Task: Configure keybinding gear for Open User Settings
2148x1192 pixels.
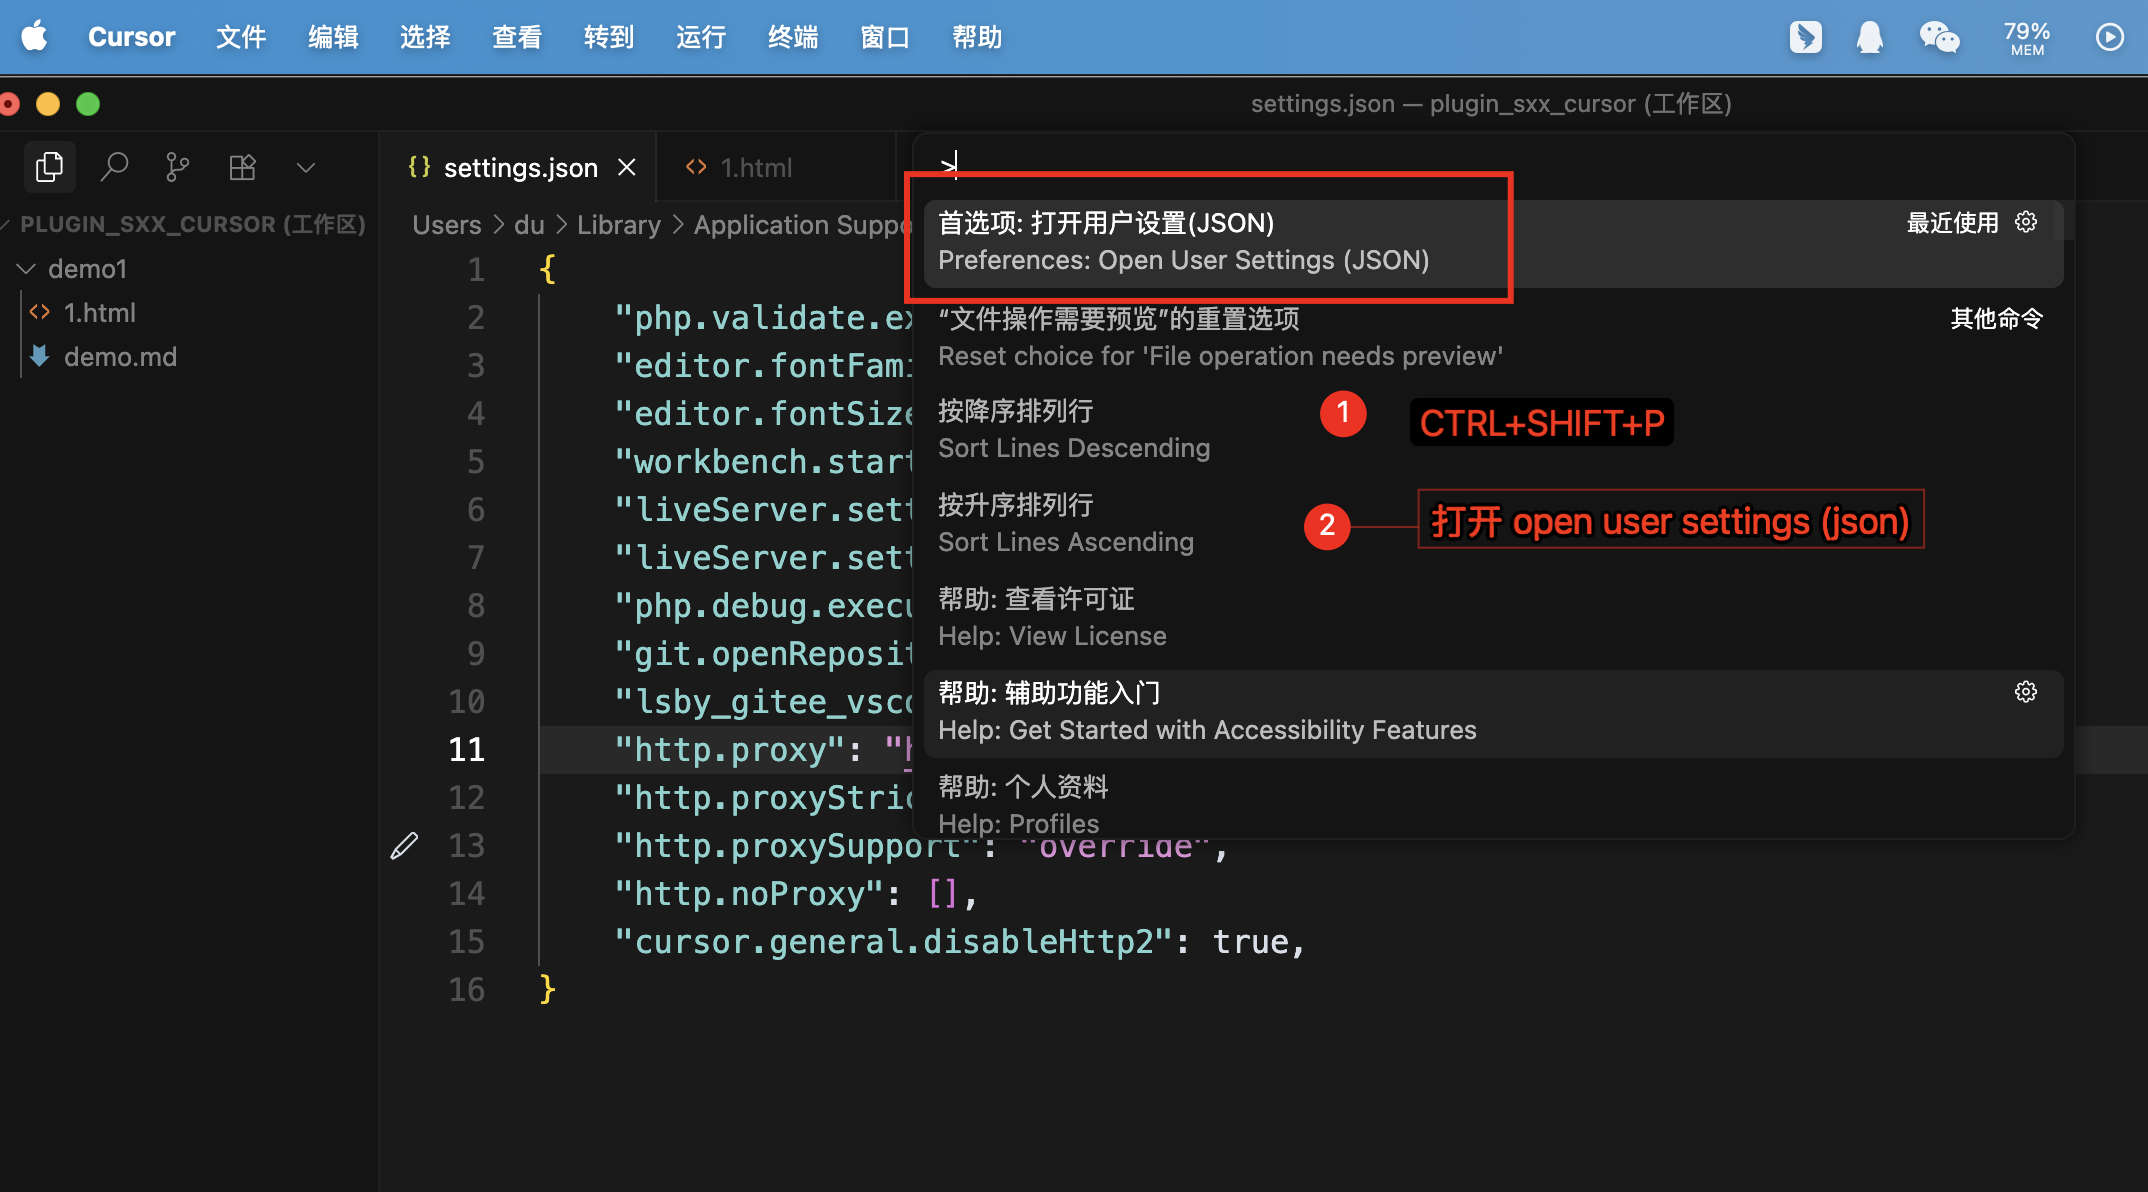Action: [x=2026, y=222]
